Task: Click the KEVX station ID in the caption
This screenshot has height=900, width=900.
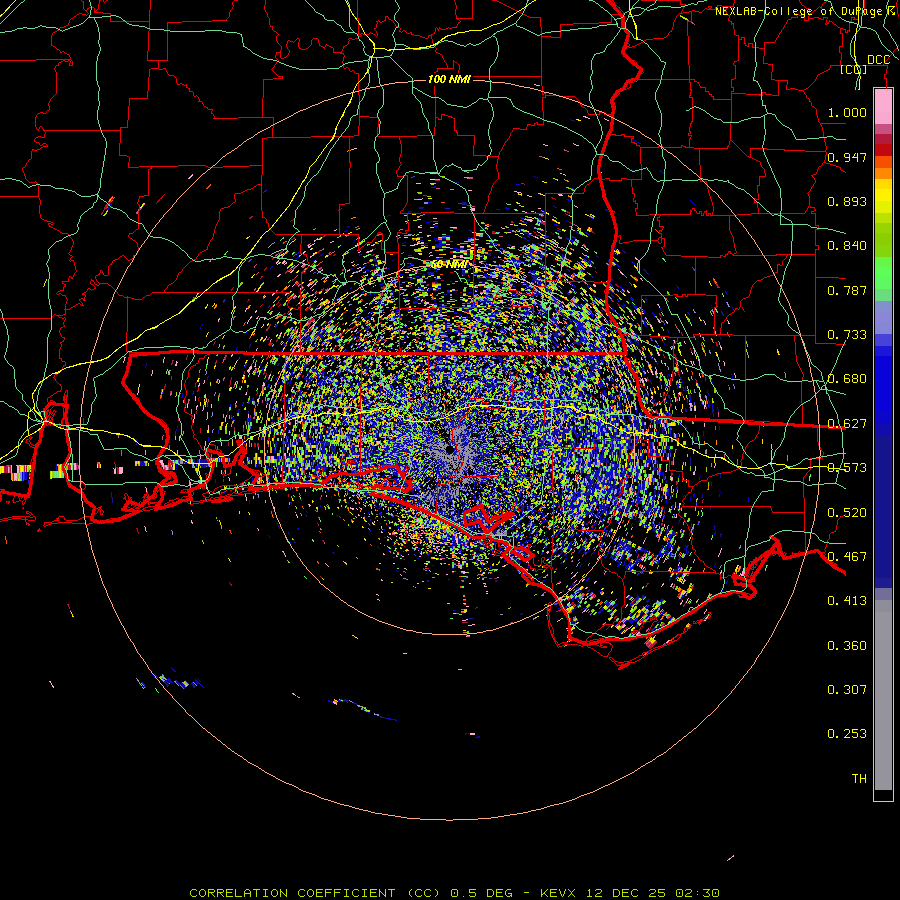Action: (557, 893)
